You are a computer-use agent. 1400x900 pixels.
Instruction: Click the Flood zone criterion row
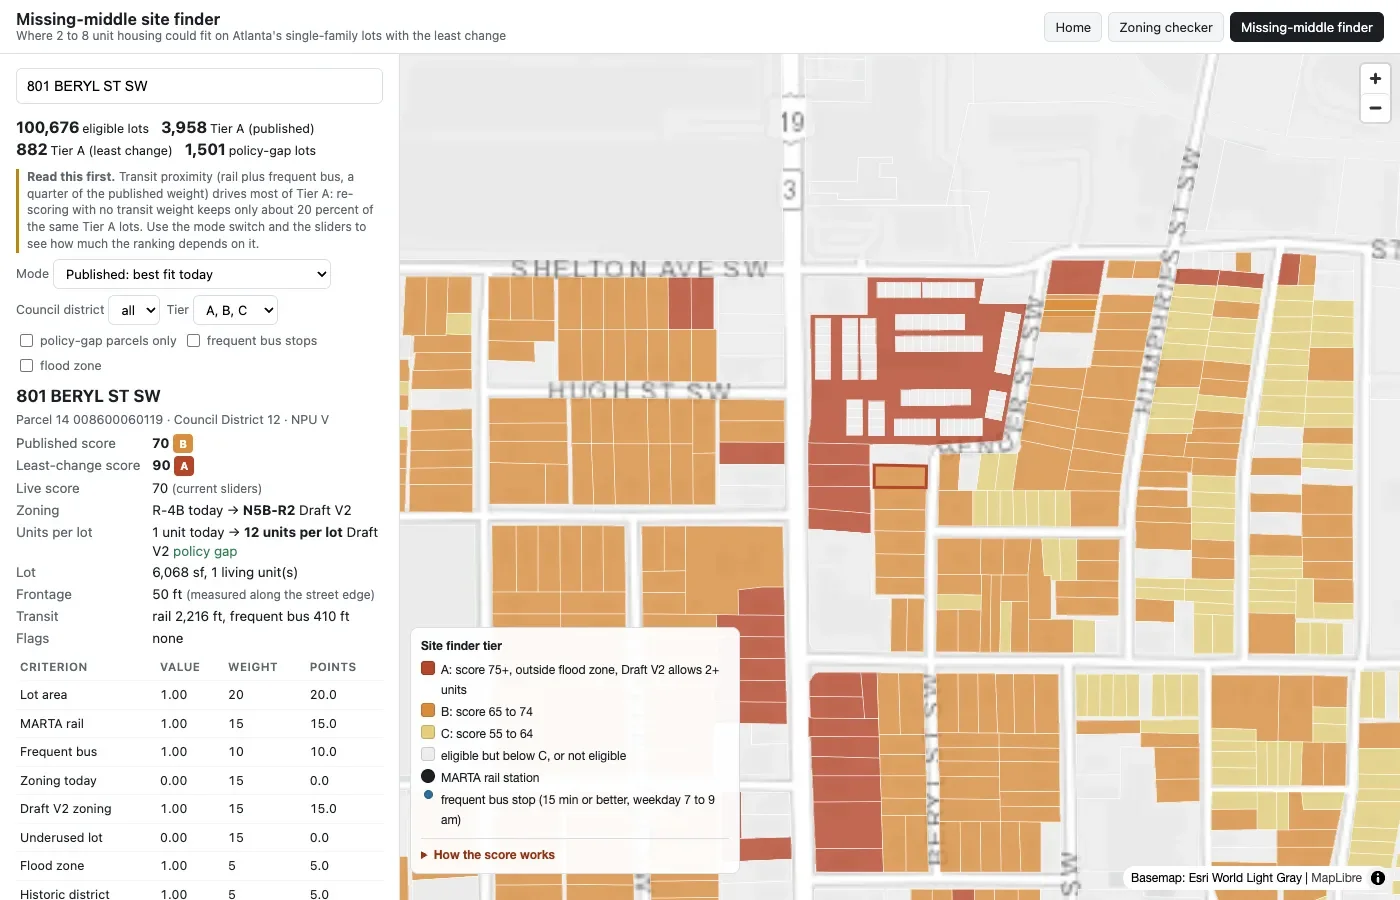[200, 866]
